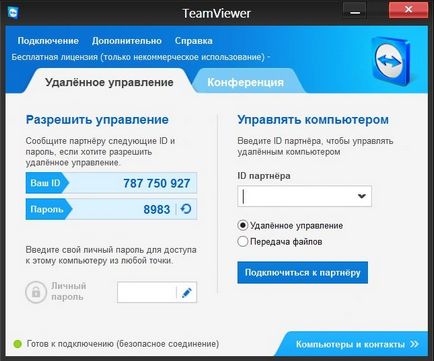Click the lock icon beside Личный пароль
The image size is (434, 361).
36,292
